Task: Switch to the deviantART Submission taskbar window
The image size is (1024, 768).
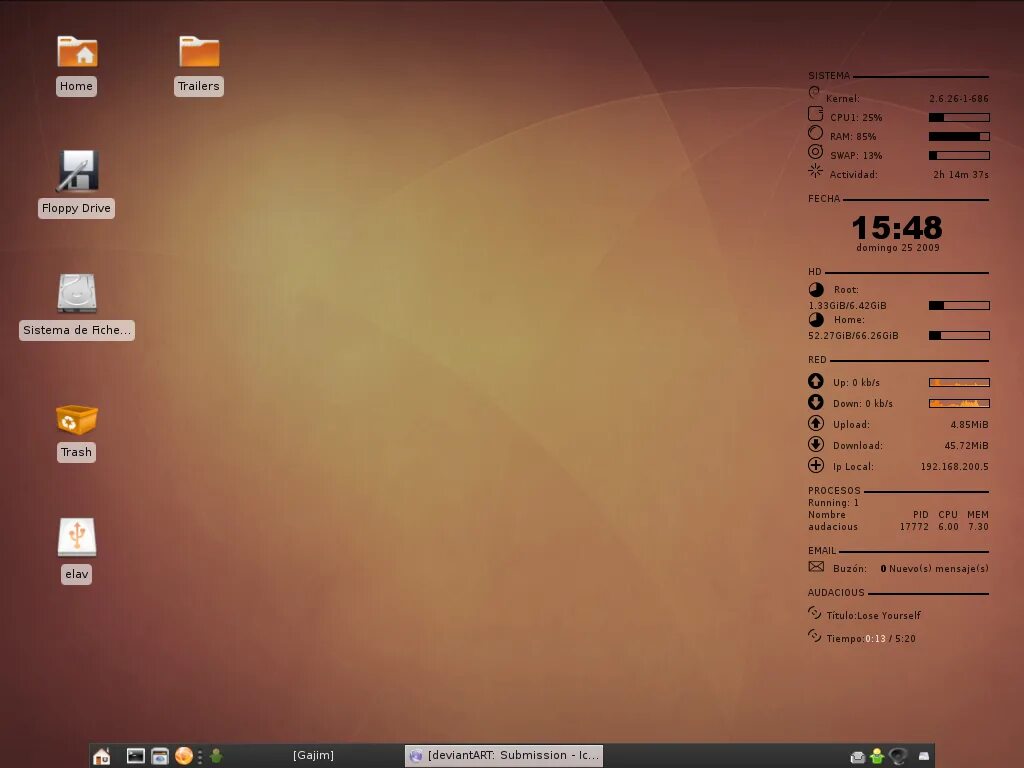Action: click(504, 756)
